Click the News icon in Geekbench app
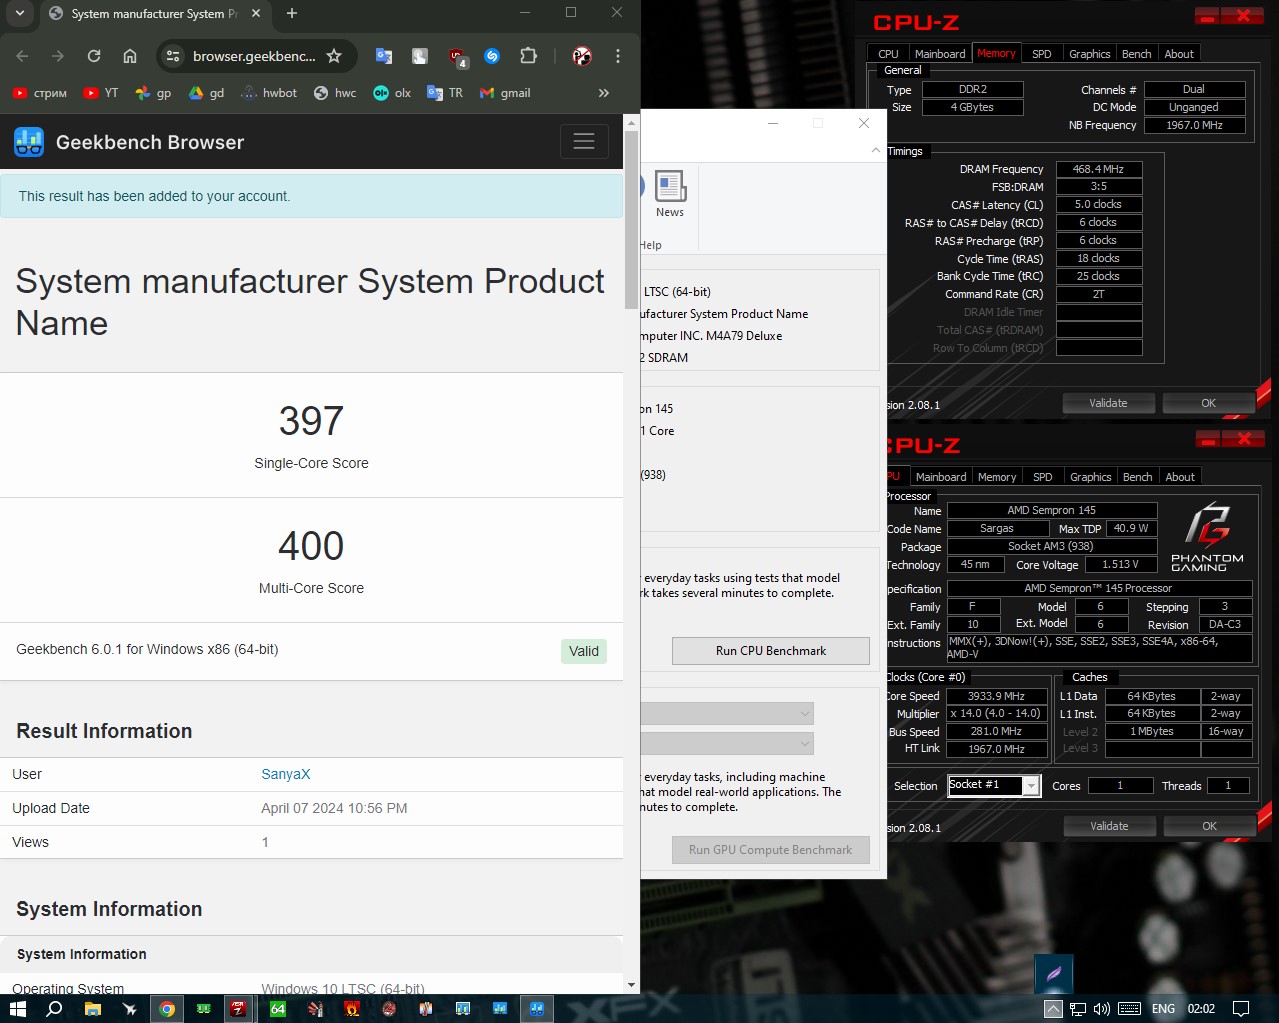The height and width of the screenshot is (1023, 1279). coord(670,194)
